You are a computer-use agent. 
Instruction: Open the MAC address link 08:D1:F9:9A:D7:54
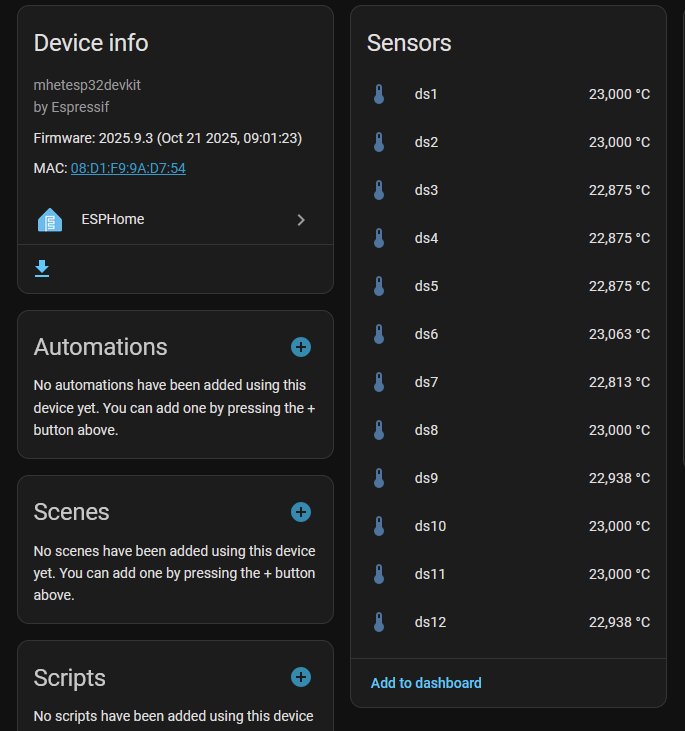coord(128,168)
